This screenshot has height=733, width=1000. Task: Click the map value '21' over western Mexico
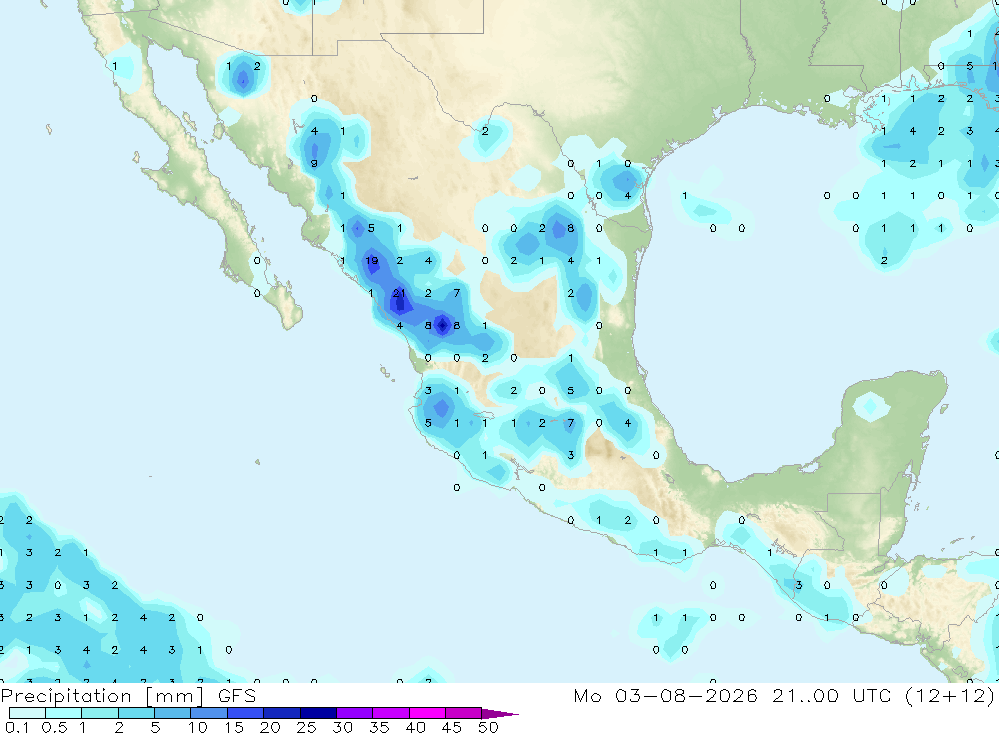click(399, 293)
